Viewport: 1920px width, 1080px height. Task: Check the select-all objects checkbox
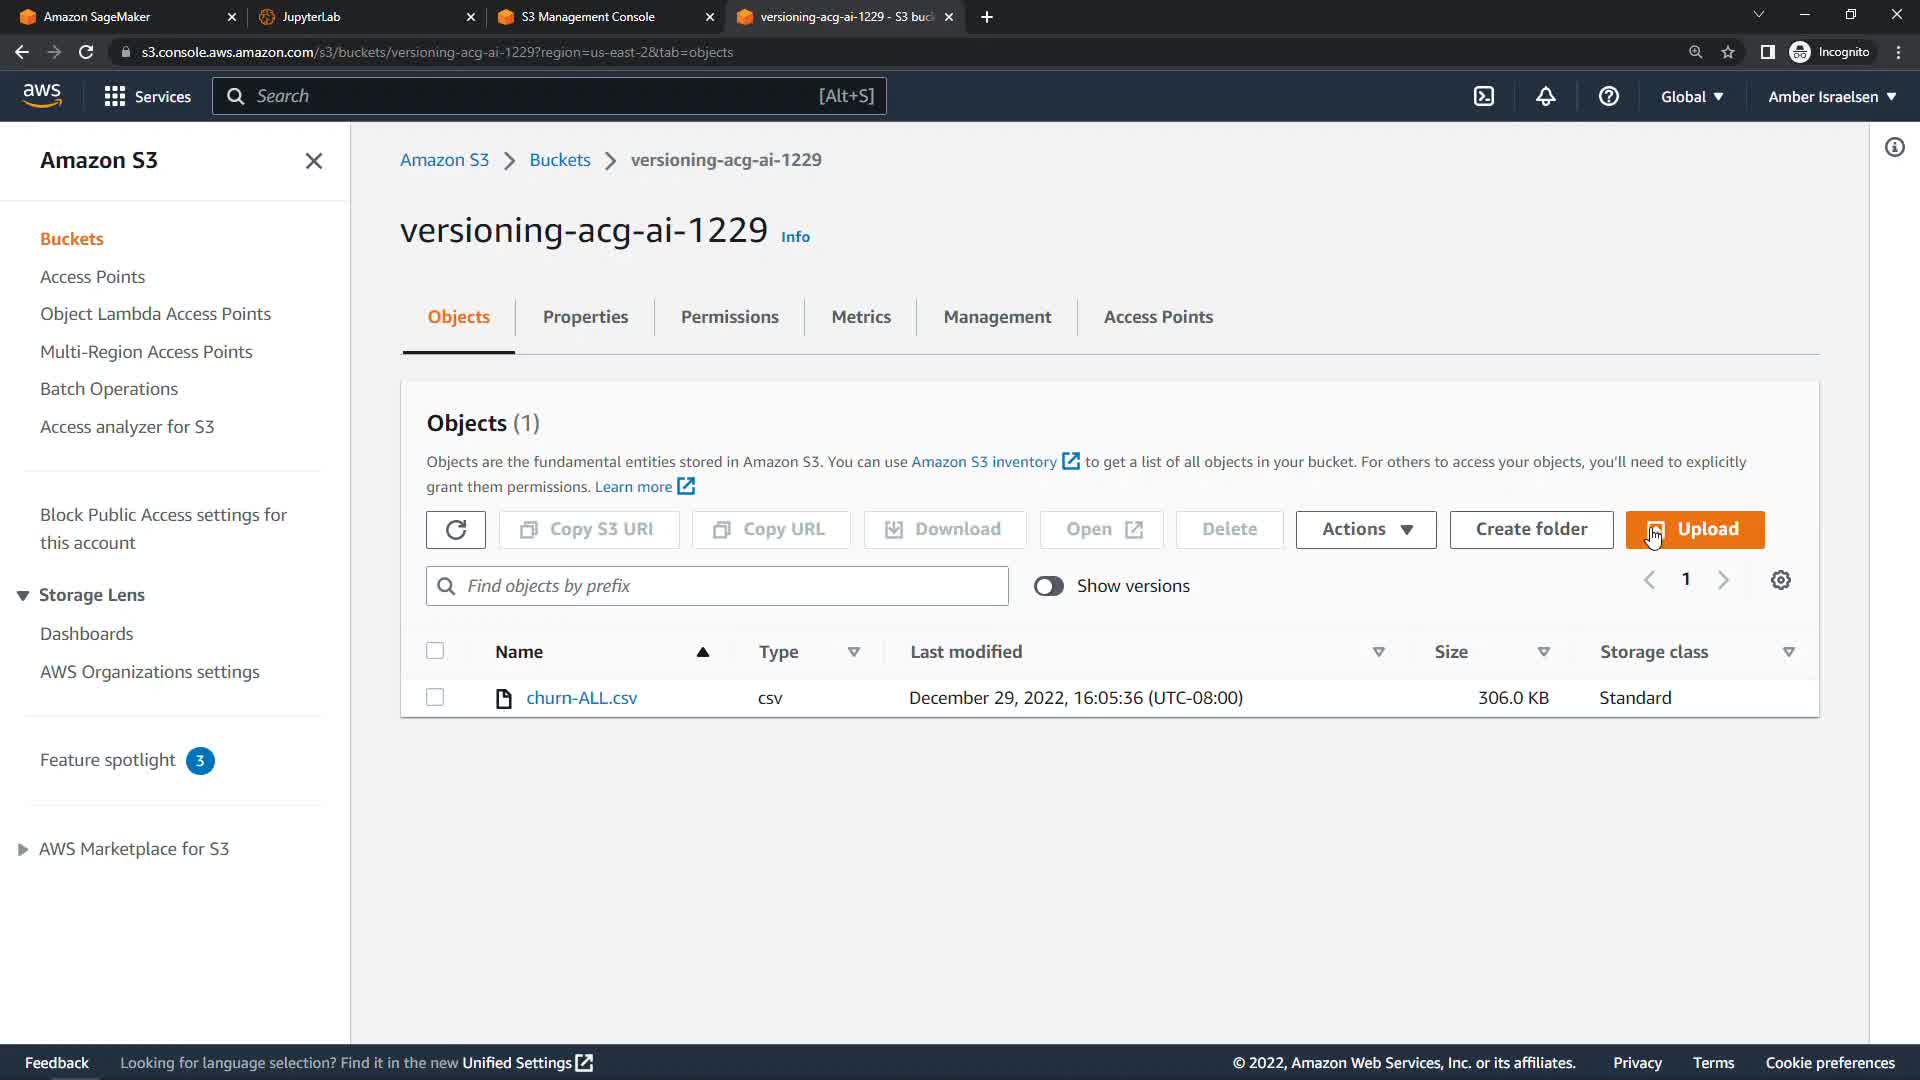tap(435, 651)
